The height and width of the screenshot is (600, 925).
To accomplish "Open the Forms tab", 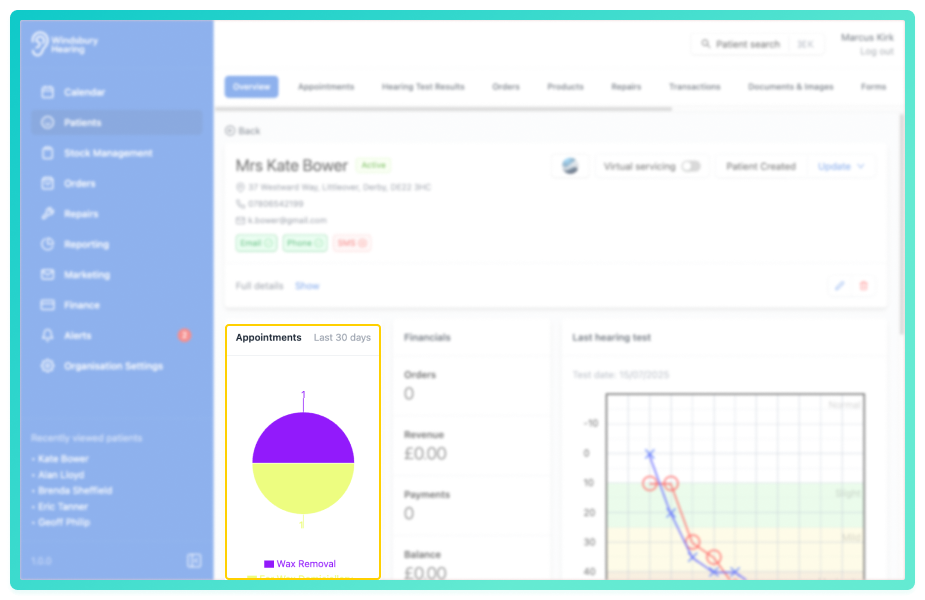I will [874, 87].
